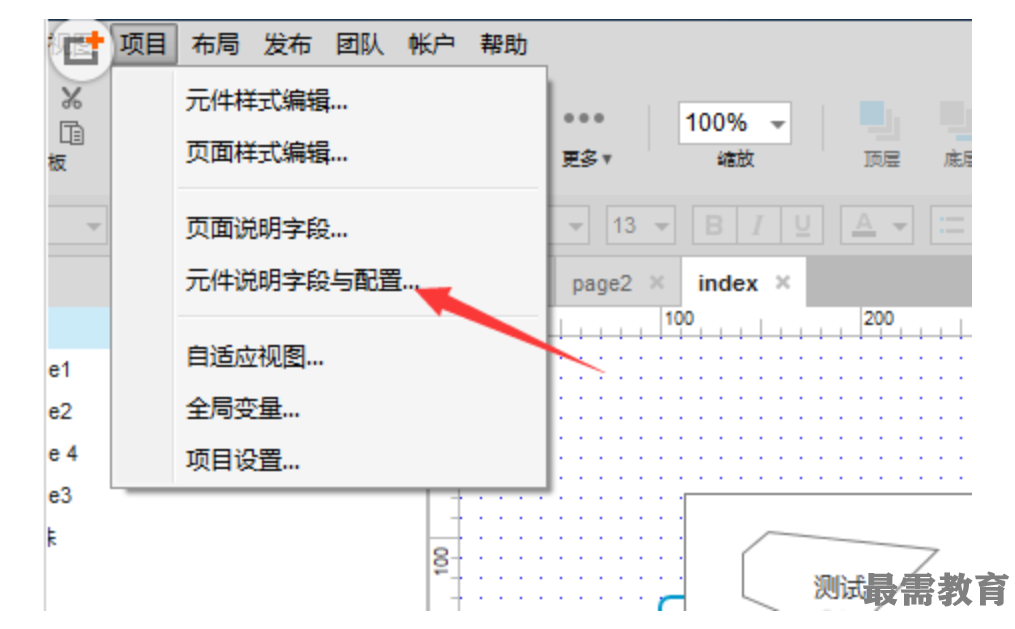Open the 团队 menu
The image size is (1015, 629).
(359, 45)
